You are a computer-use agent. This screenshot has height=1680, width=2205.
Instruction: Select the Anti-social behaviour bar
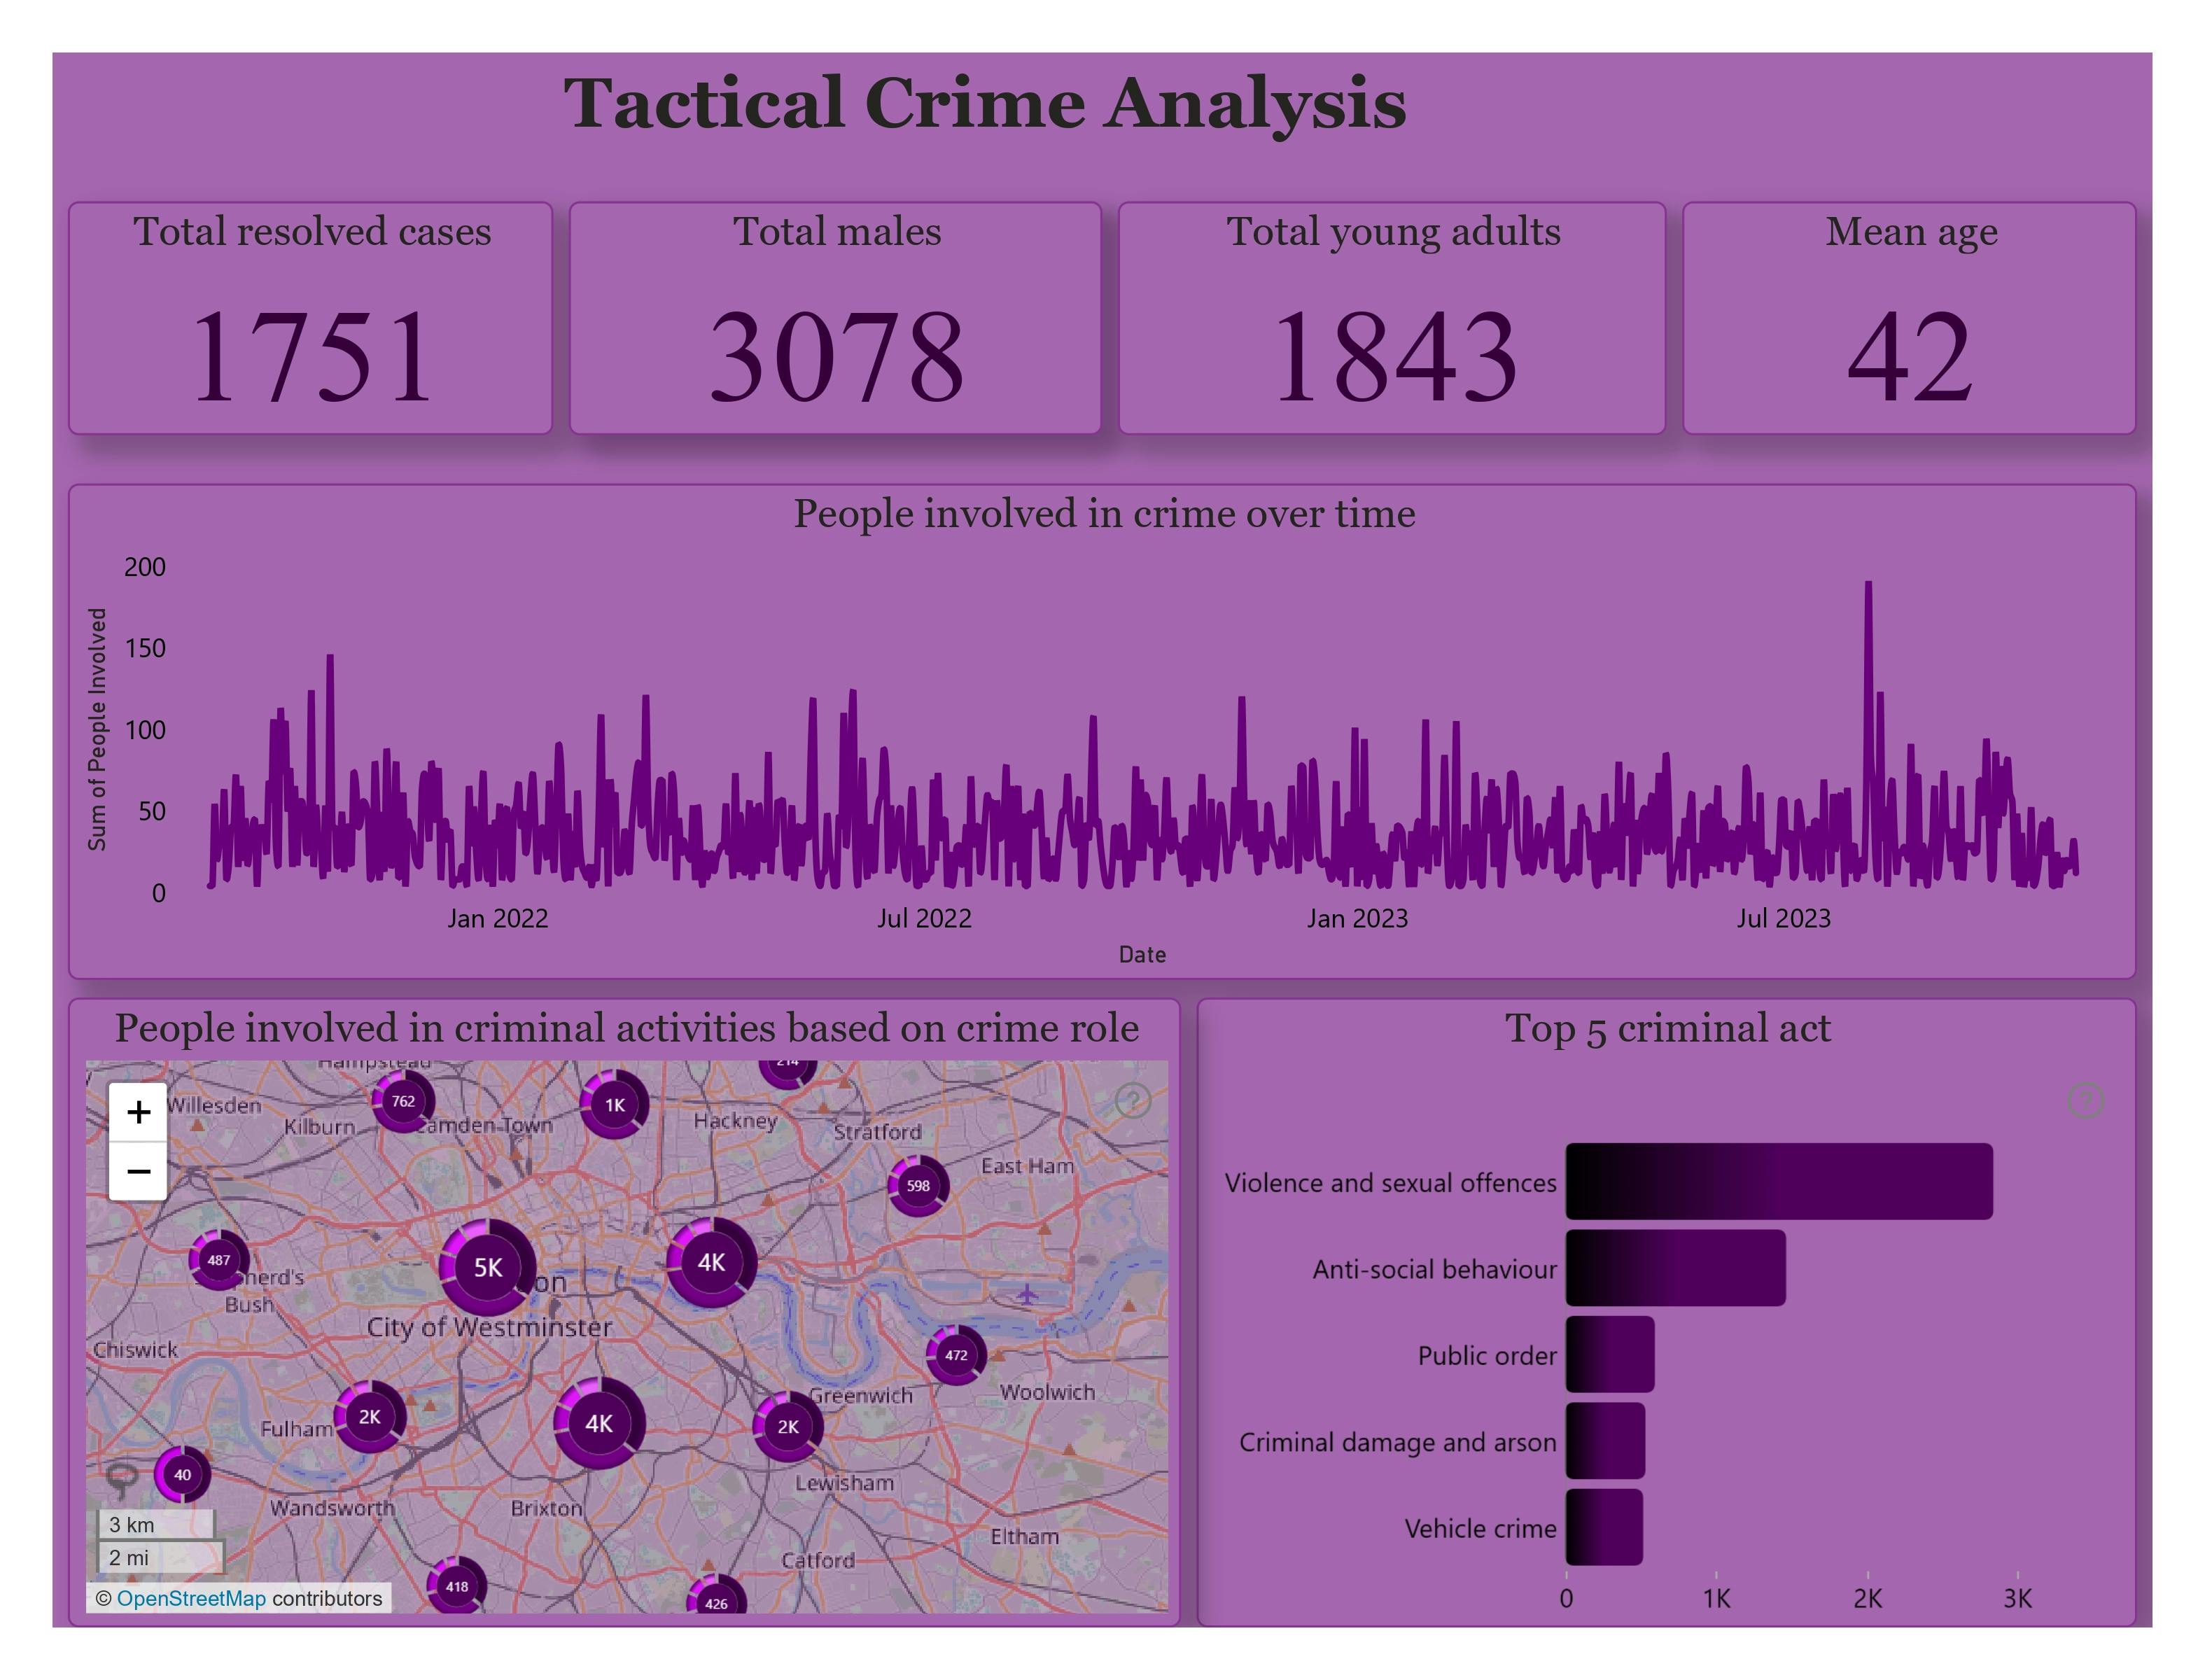point(1675,1268)
